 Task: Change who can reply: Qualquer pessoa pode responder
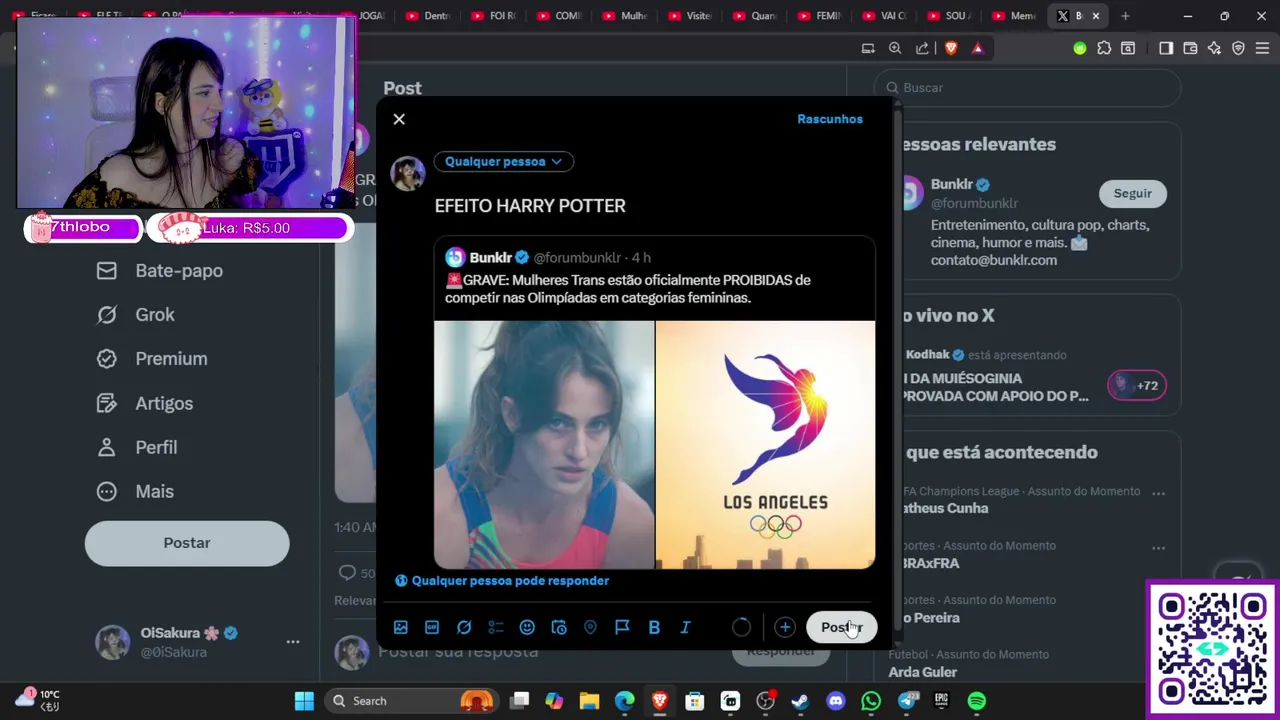tap(502, 580)
